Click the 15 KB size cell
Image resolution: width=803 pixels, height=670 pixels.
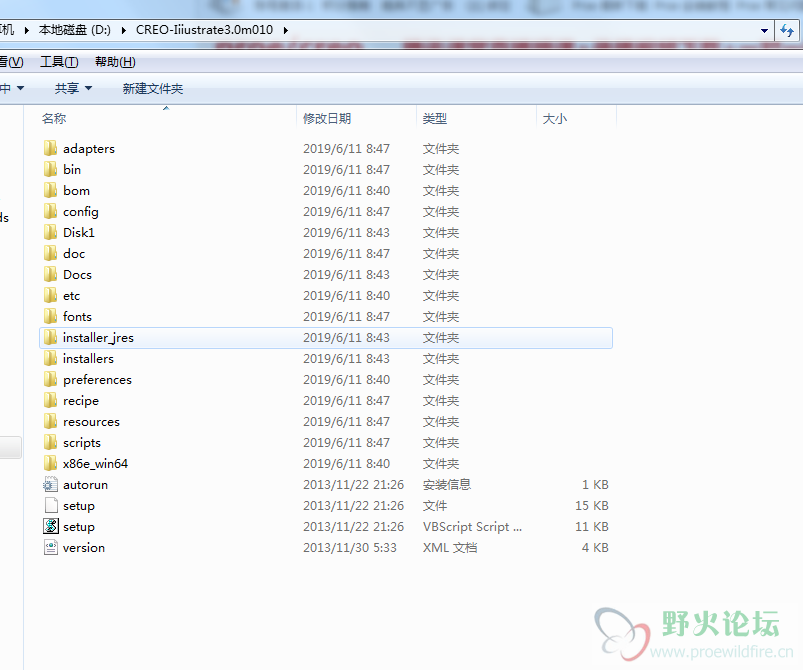(591, 506)
